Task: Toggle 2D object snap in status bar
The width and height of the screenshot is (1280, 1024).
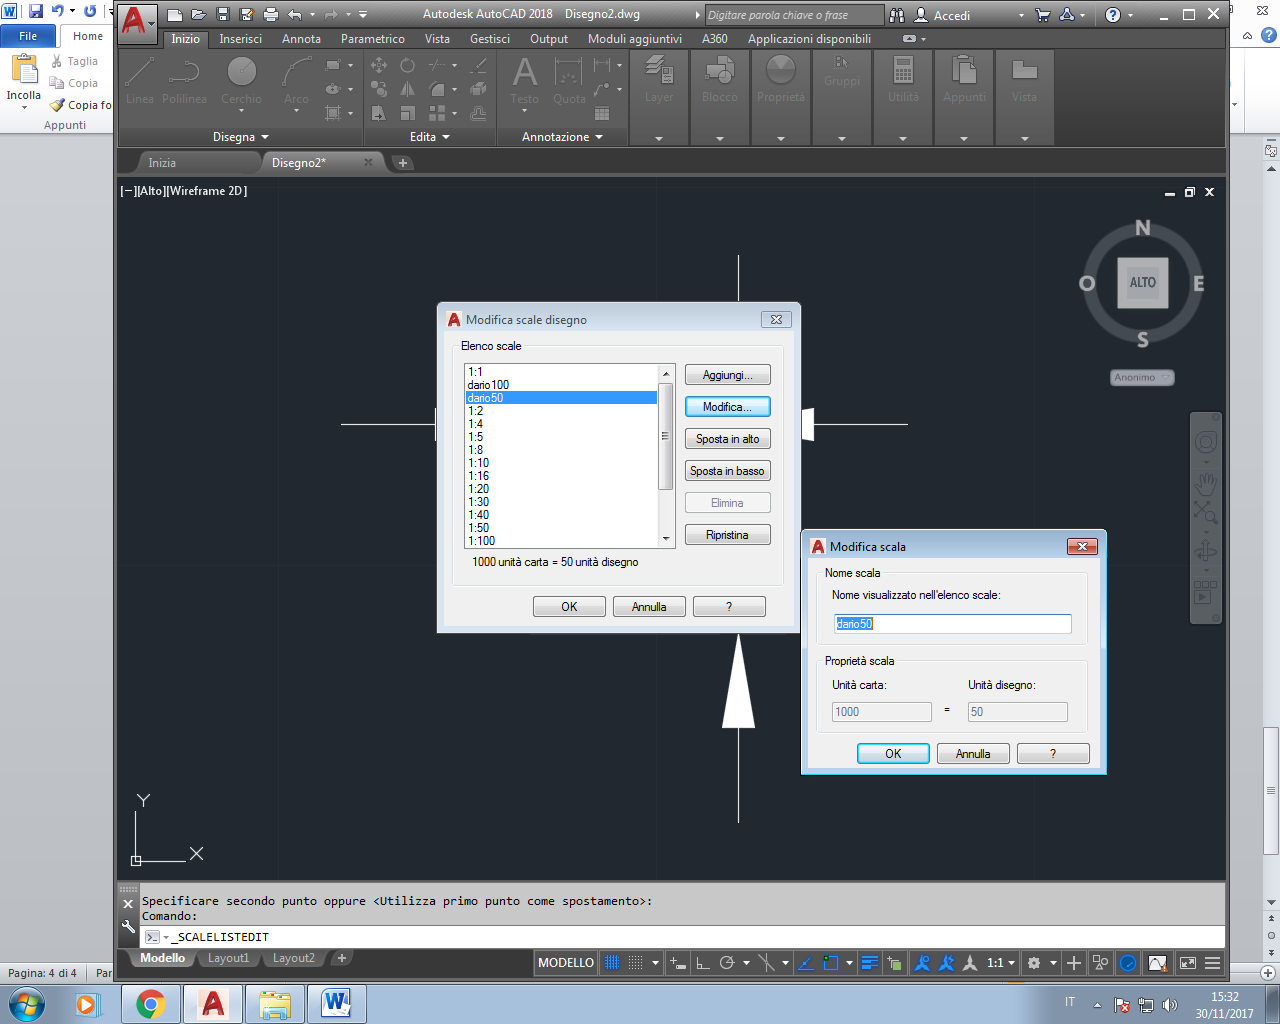Action: [831, 963]
